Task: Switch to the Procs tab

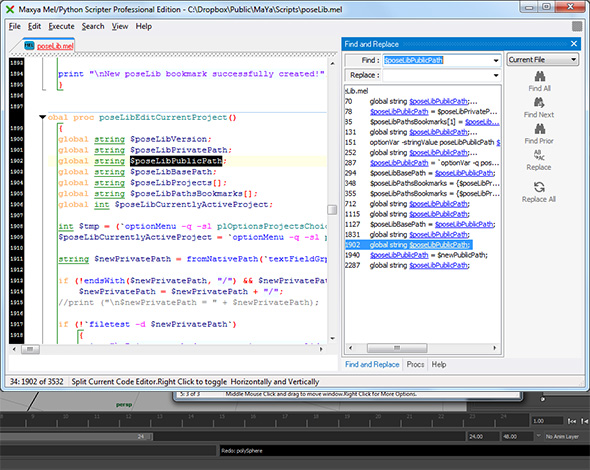Action: 415,364
